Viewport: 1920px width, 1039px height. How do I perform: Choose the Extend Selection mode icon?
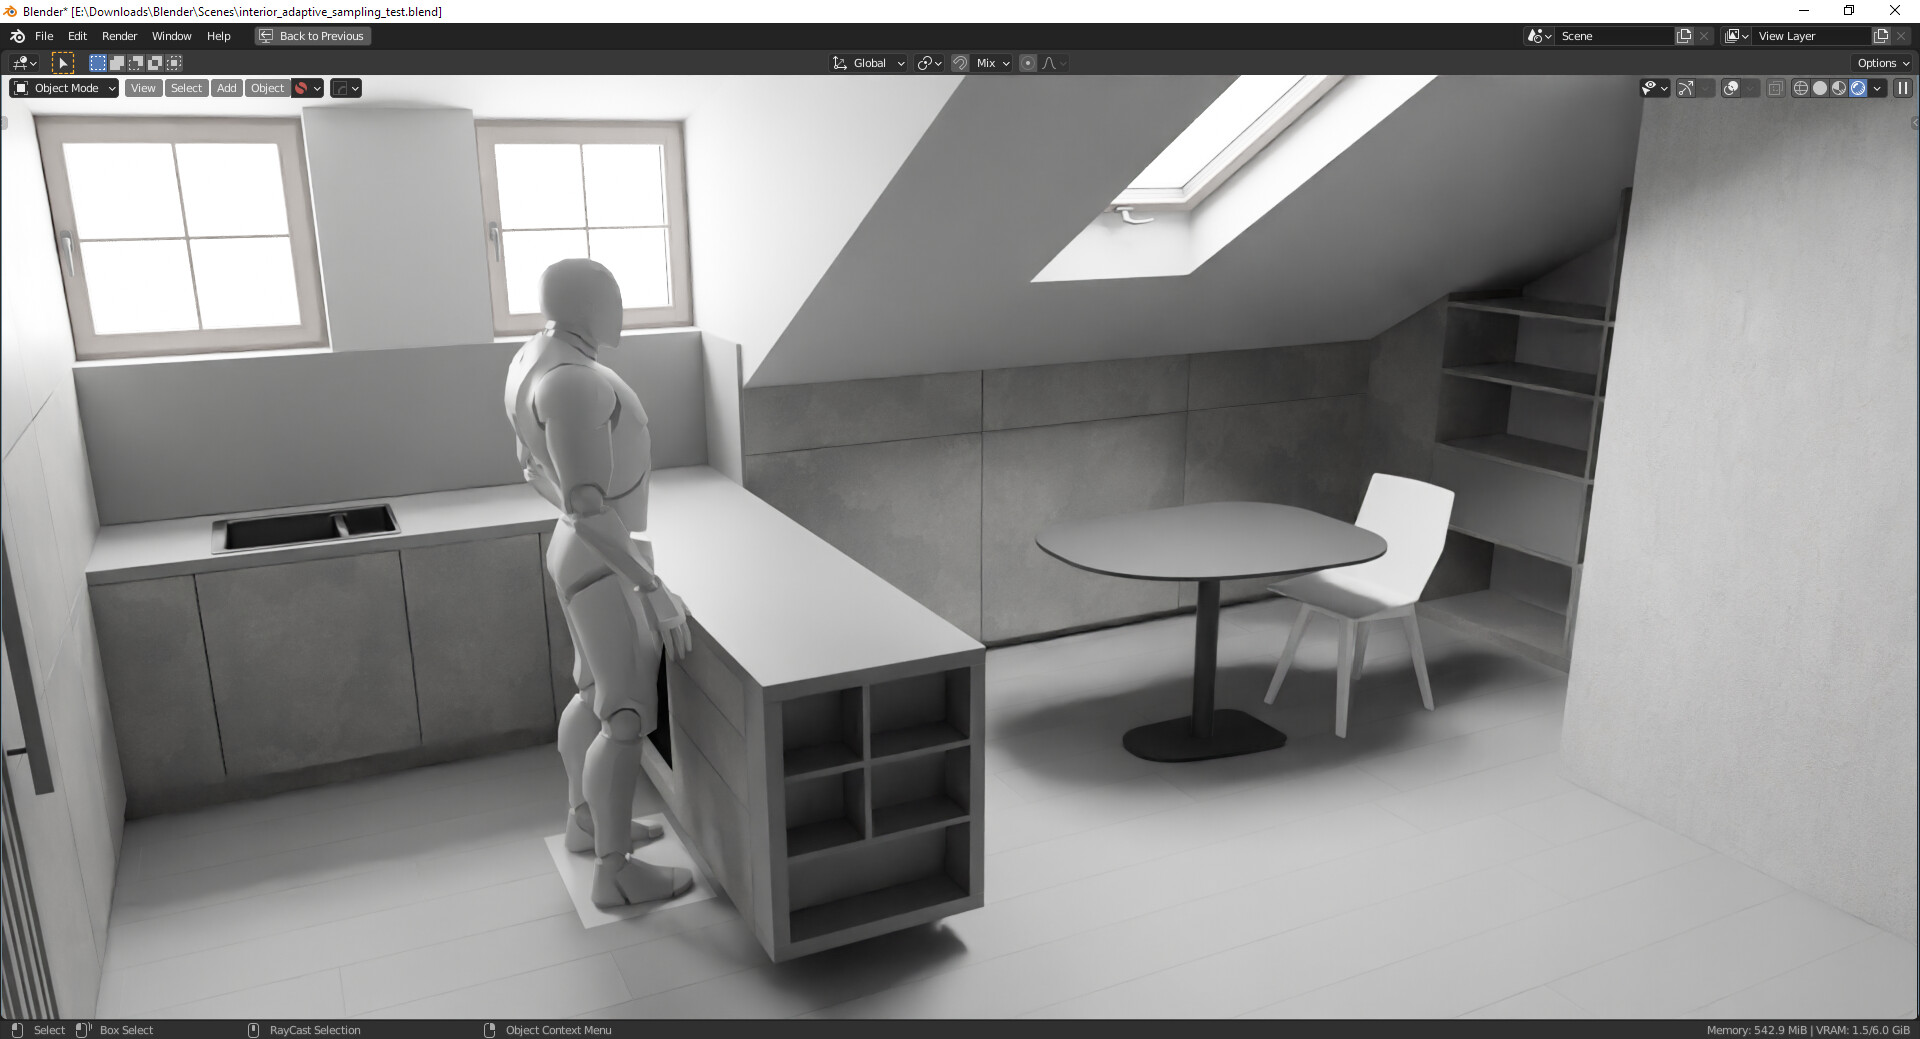tap(116, 63)
